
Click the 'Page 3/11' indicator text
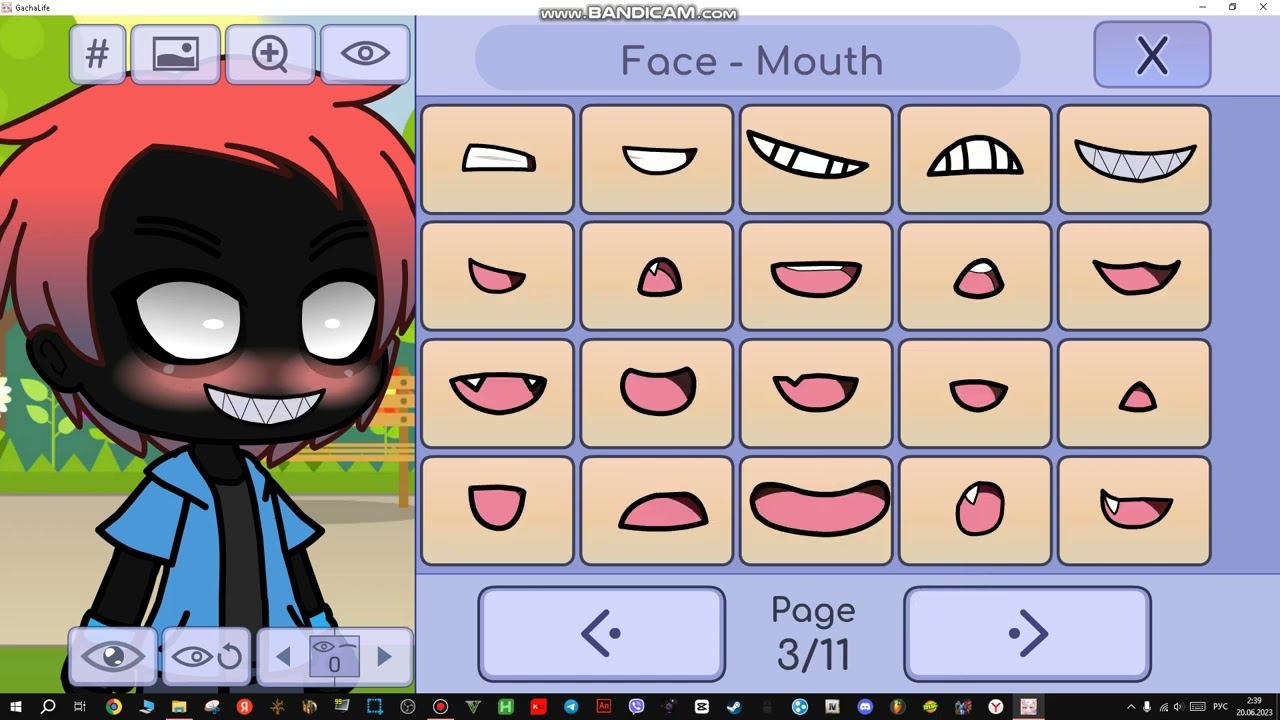(x=814, y=633)
